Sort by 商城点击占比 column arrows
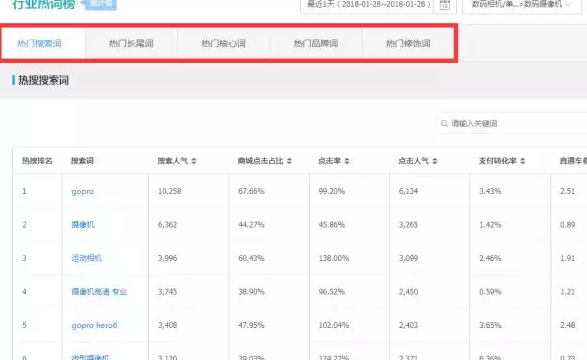 (x=289, y=161)
